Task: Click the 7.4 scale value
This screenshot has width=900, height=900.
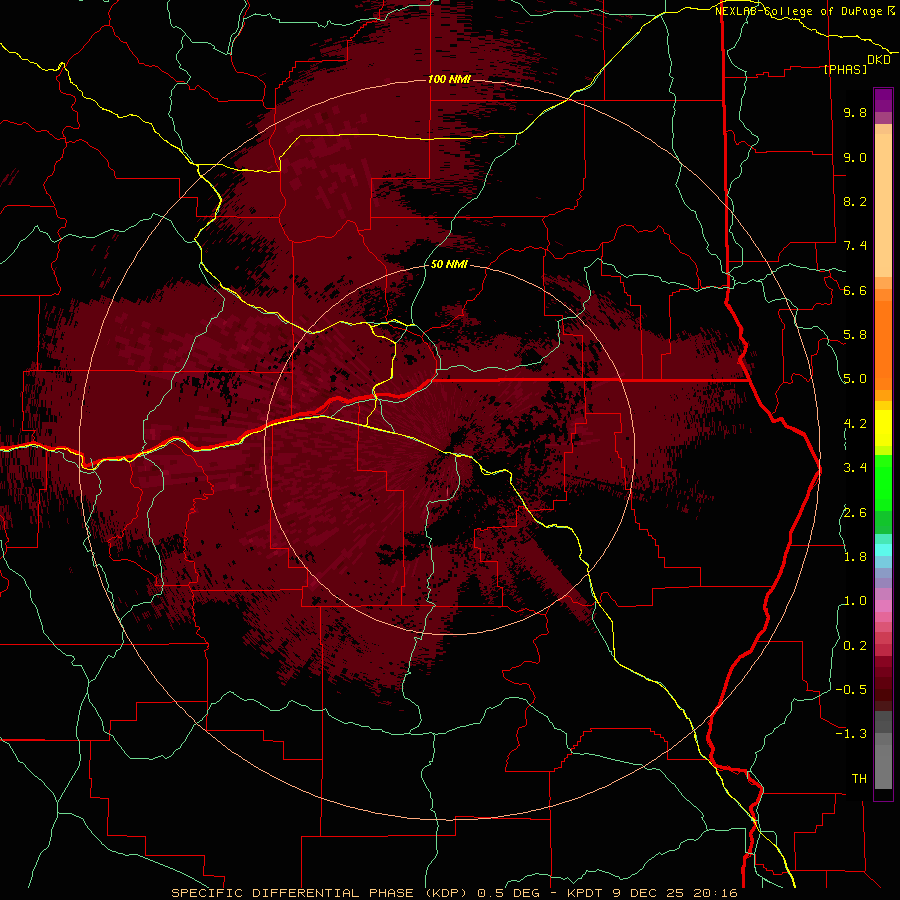Action: click(855, 246)
